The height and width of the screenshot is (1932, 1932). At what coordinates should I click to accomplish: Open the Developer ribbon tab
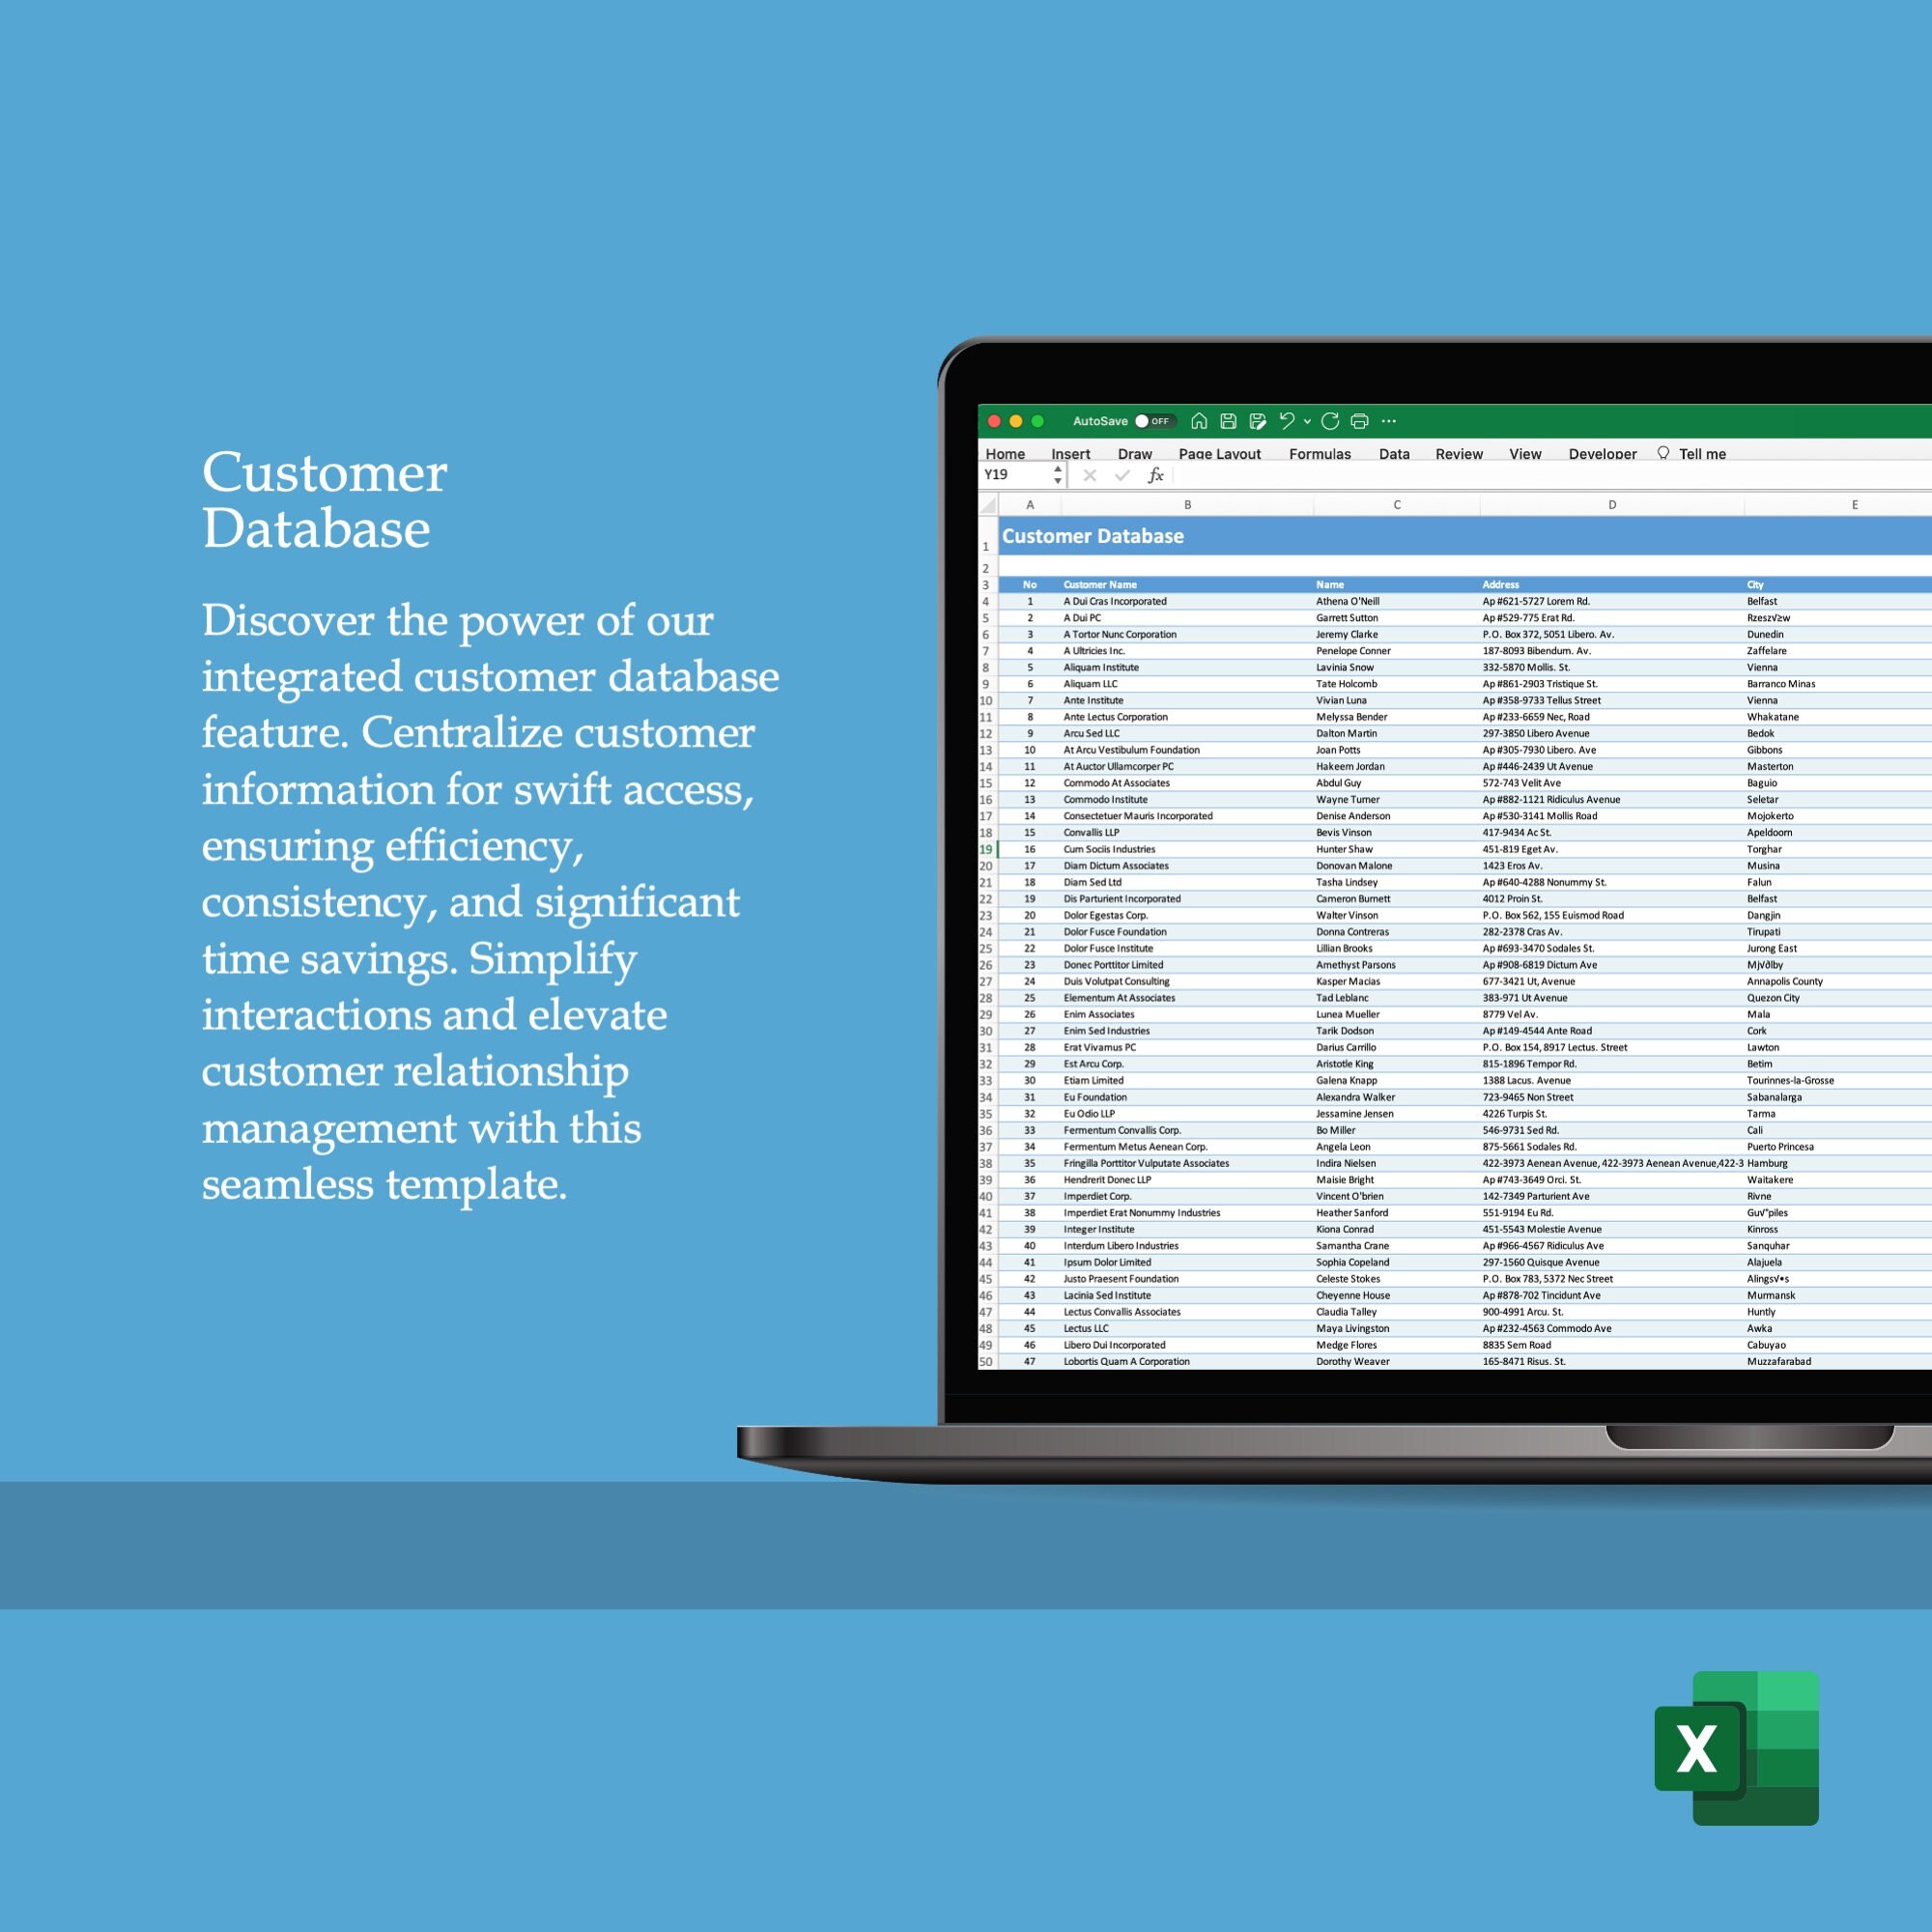1602,454
